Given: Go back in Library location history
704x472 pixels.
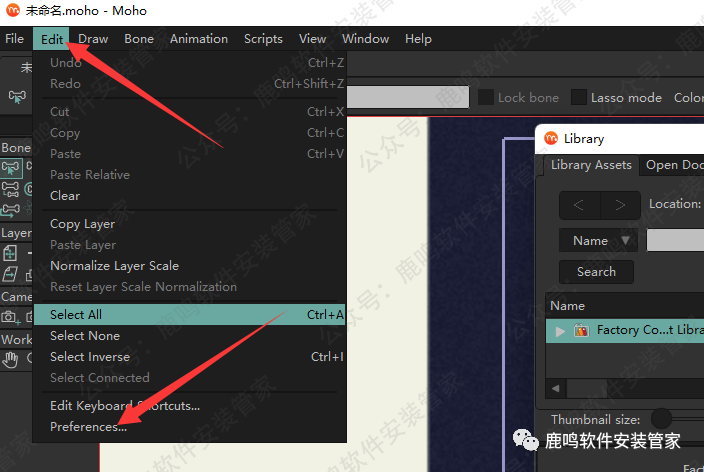Looking at the screenshot, I should click(x=579, y=205).
